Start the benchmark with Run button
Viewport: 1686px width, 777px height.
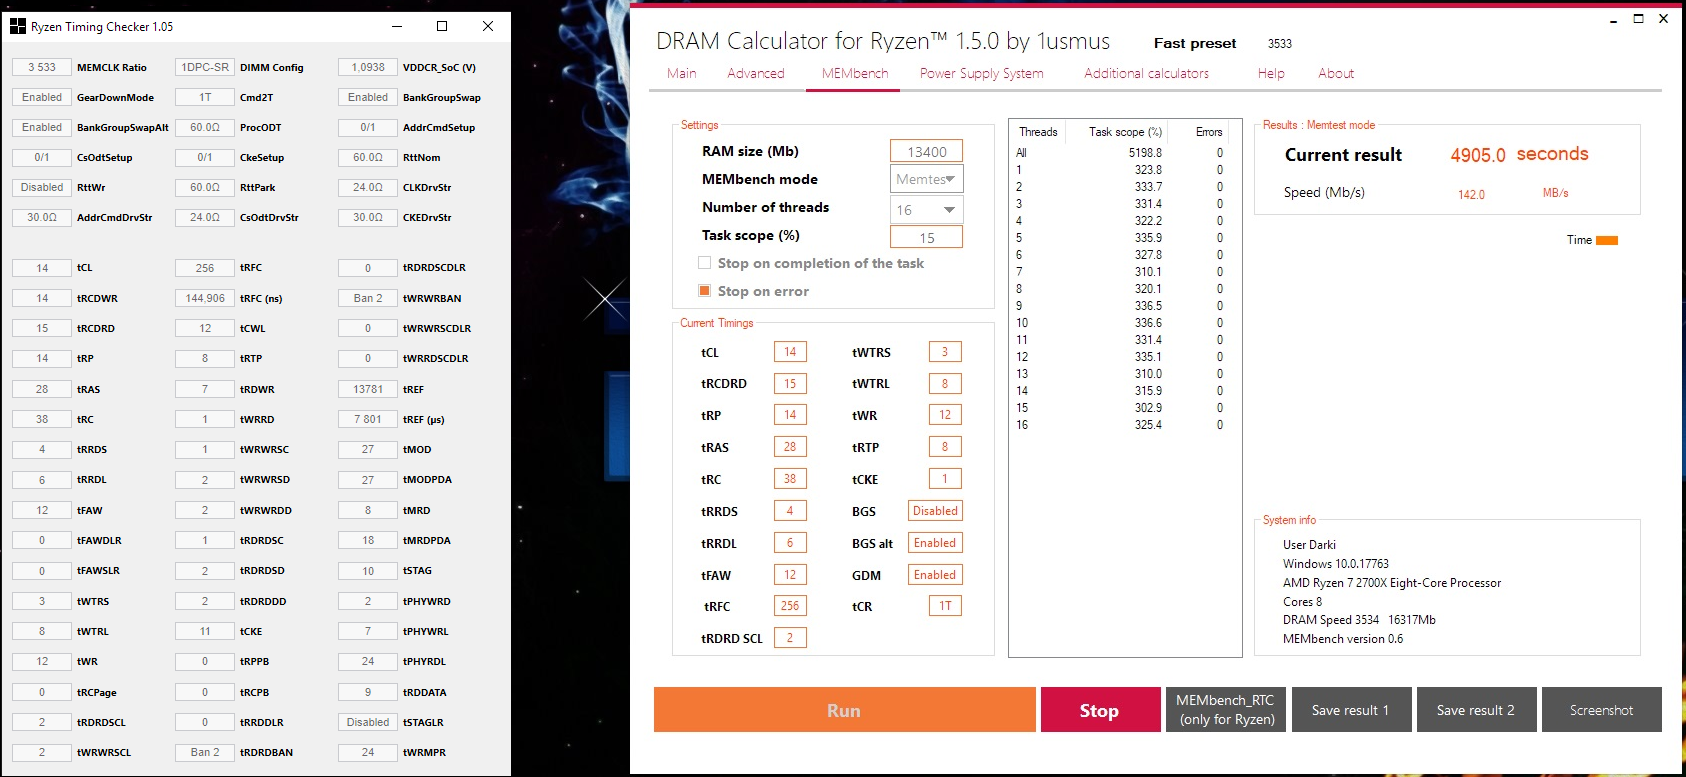click(x=845, y=710)
